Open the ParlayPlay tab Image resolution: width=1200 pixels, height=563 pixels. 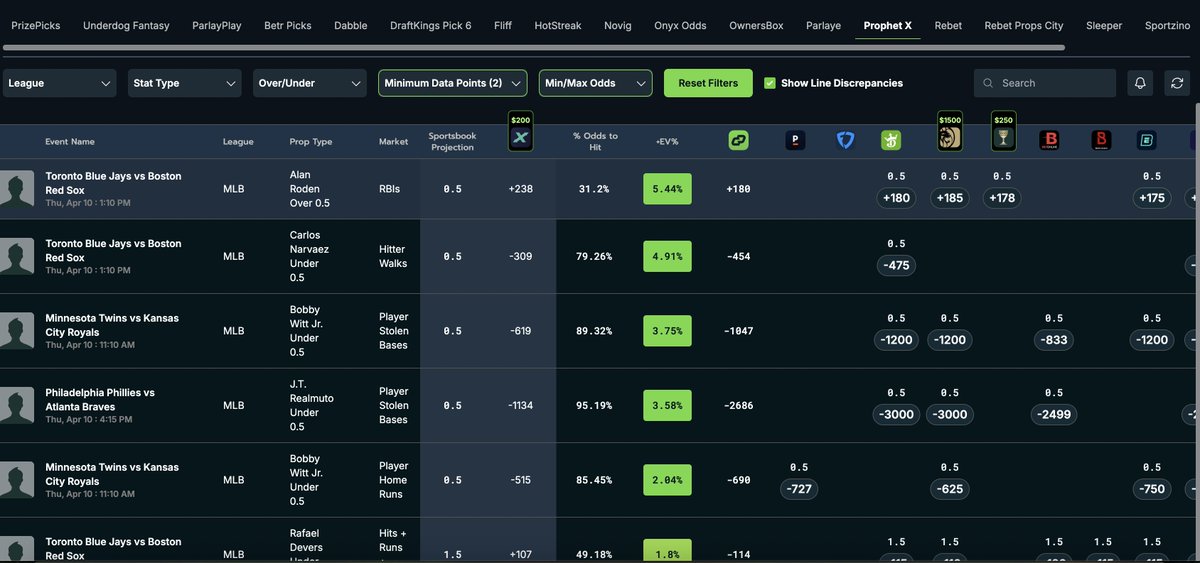click(217, 25)
